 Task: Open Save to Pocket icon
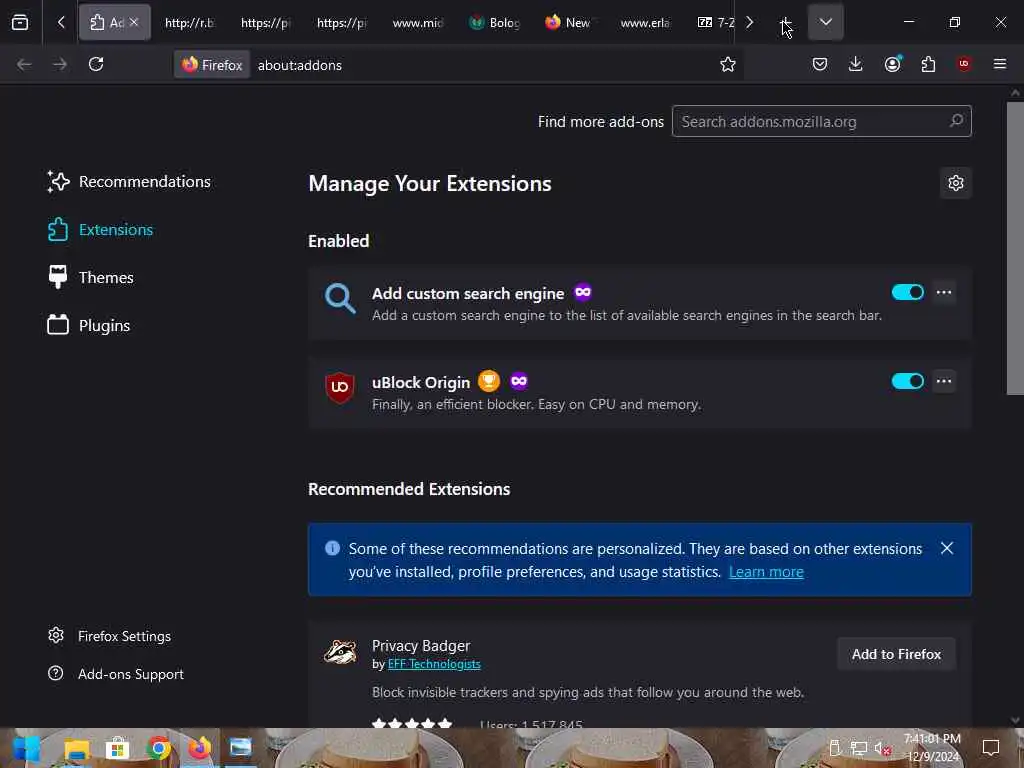point(820,64)
